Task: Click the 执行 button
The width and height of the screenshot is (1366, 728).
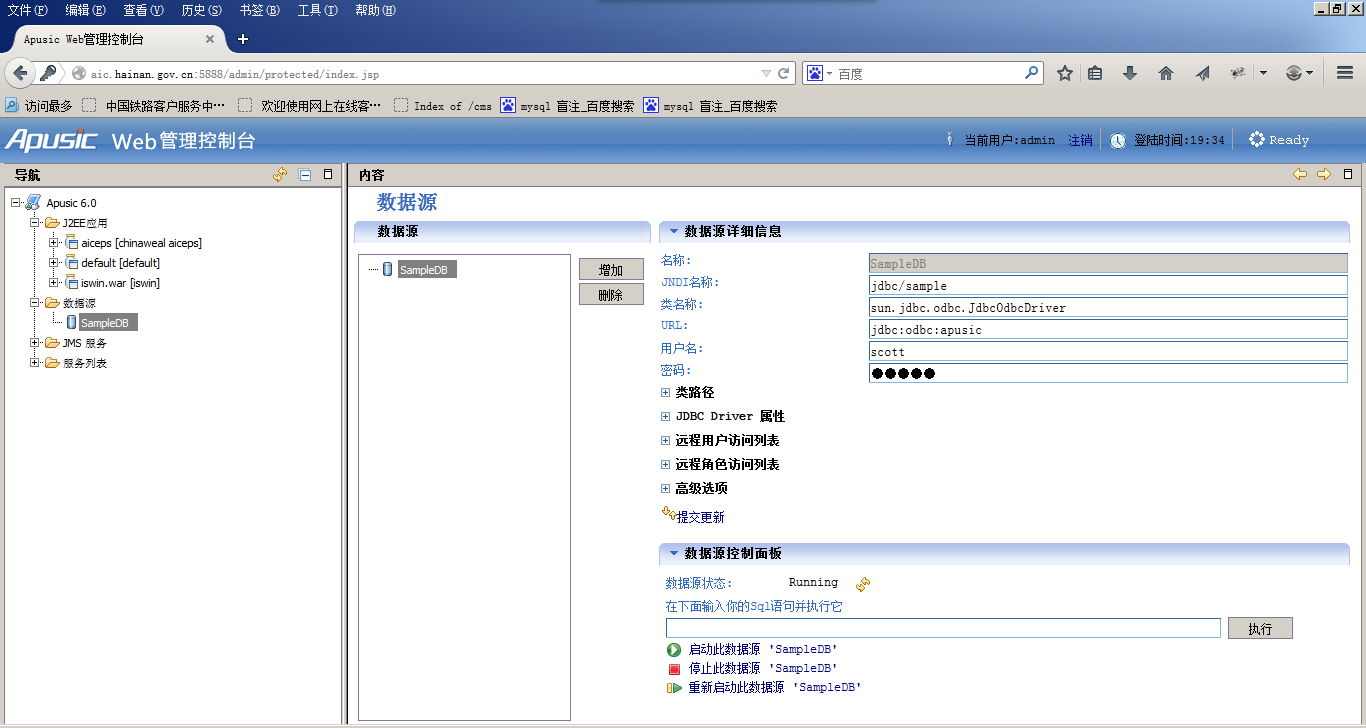Action: [x=1260, y=629]
